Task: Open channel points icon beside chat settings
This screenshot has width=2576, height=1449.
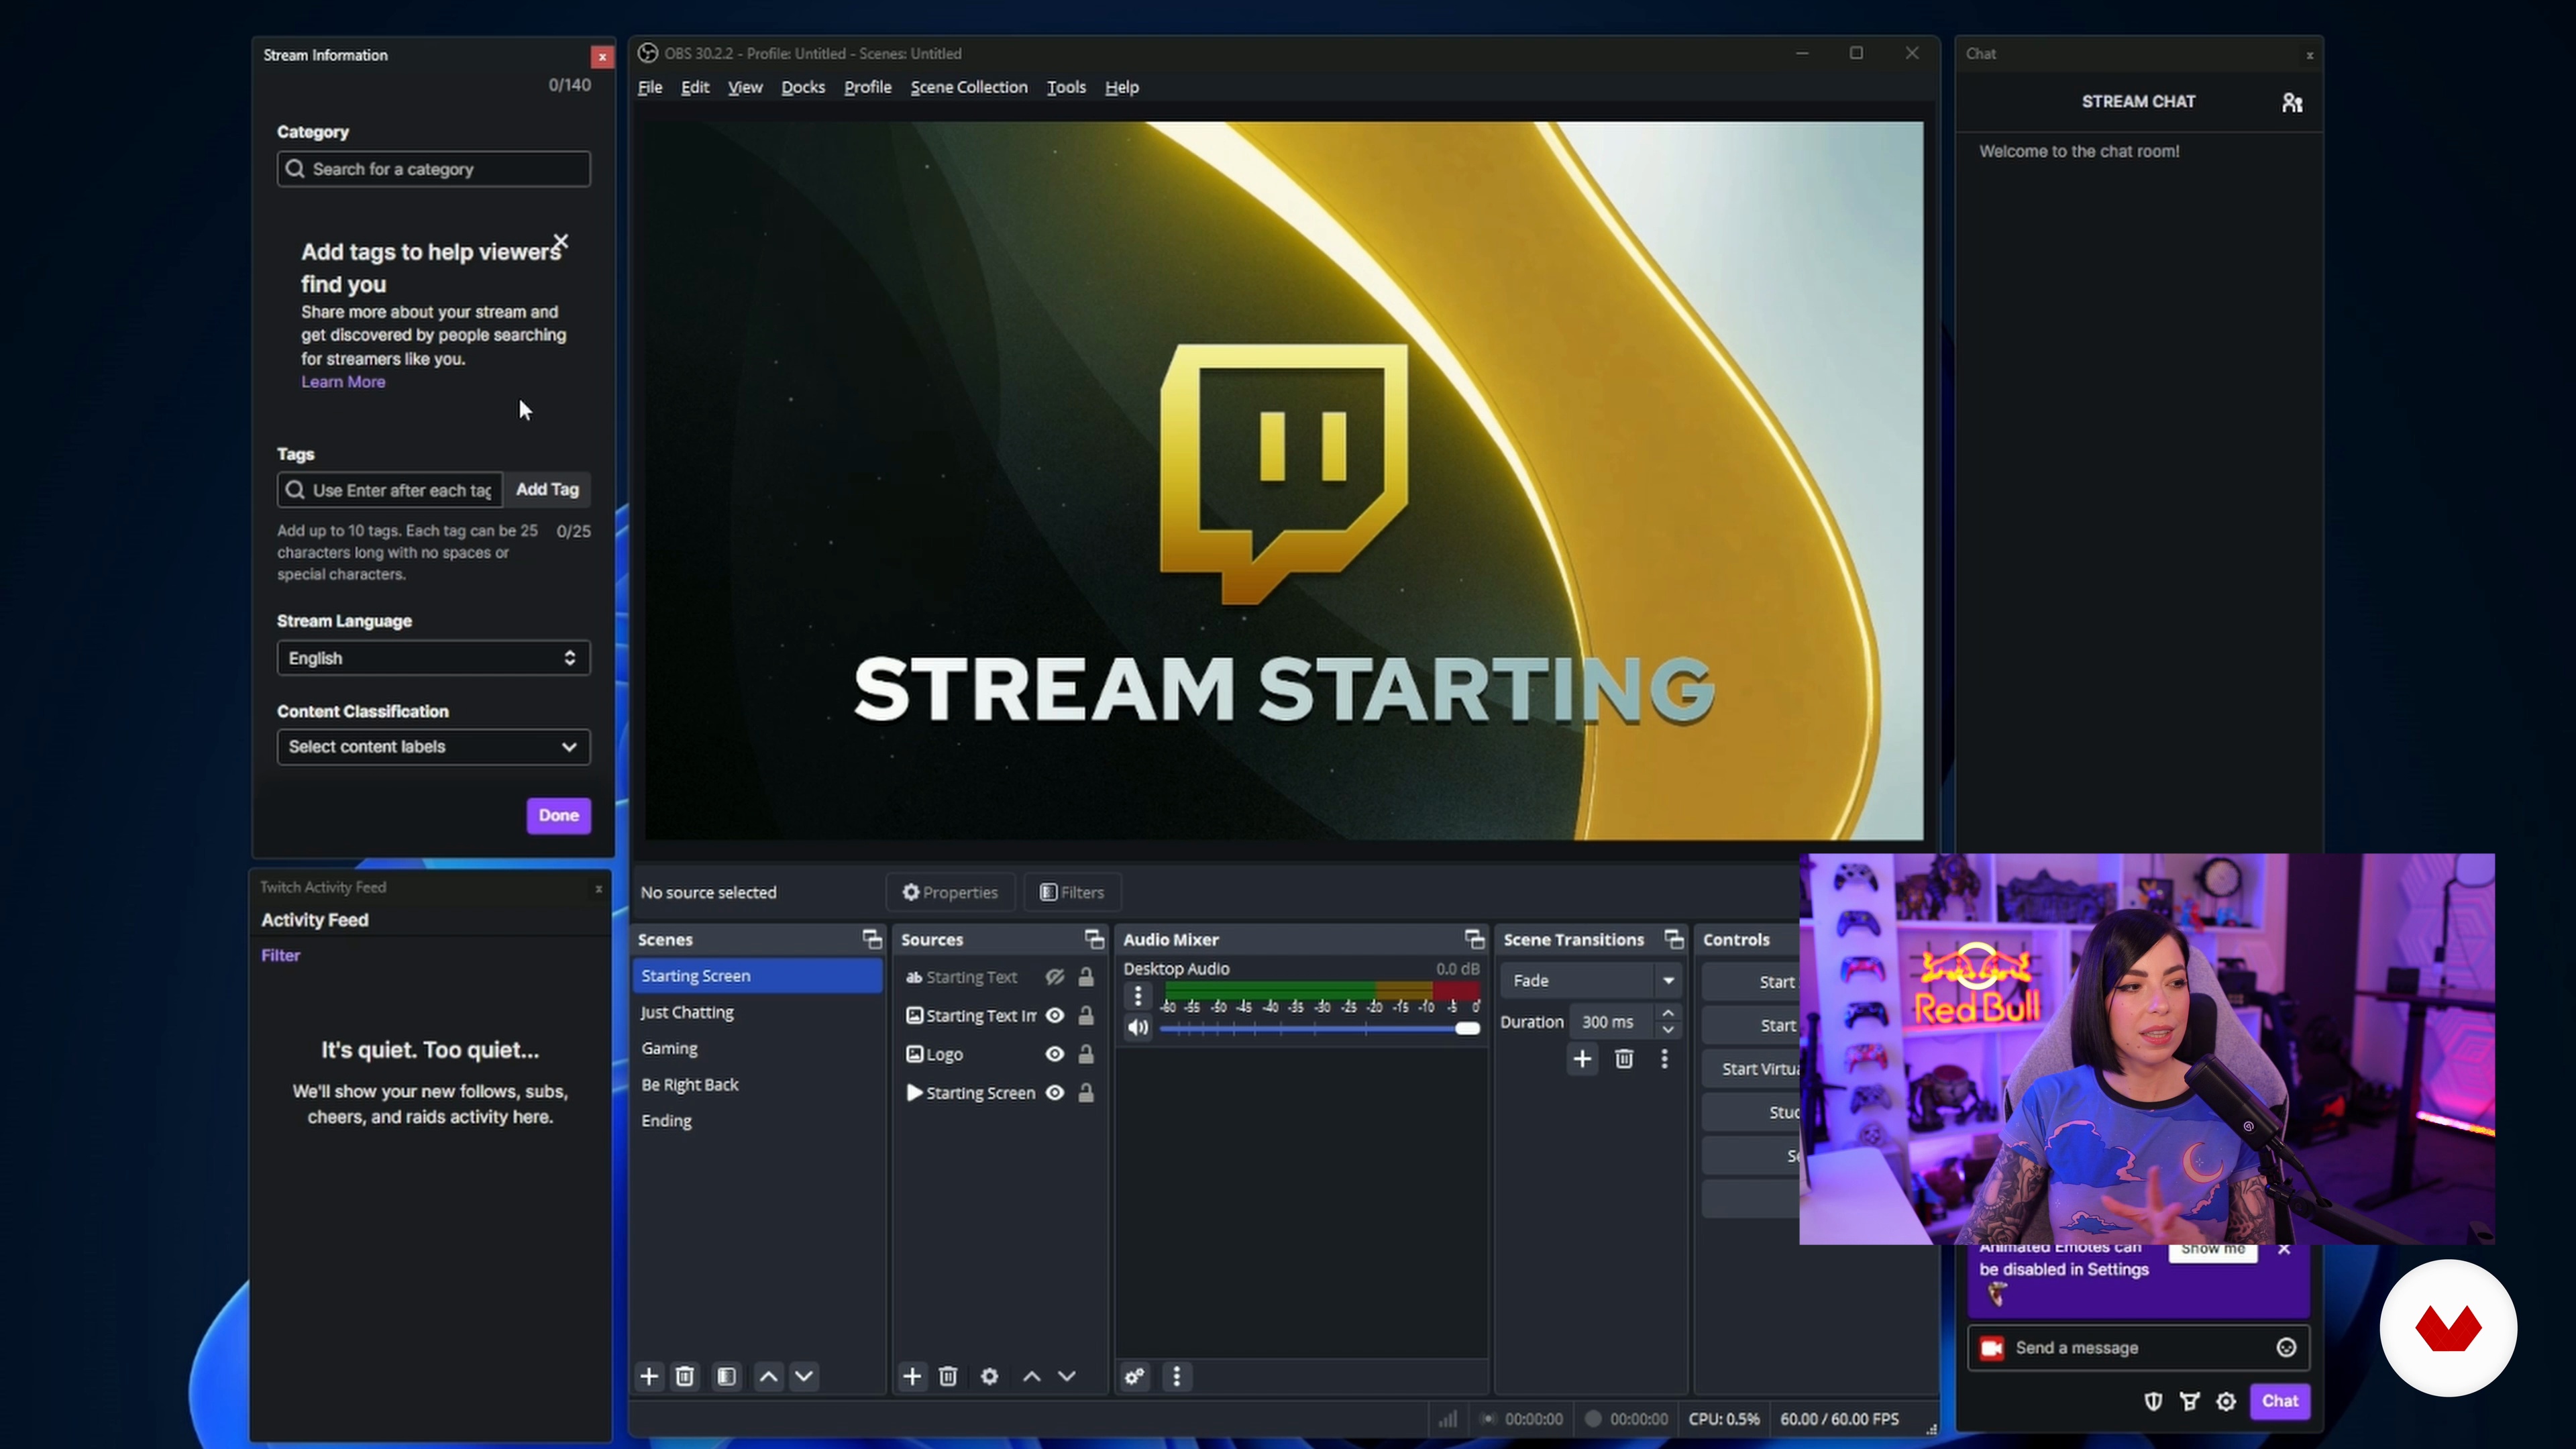Action: pos(2190,1401)
